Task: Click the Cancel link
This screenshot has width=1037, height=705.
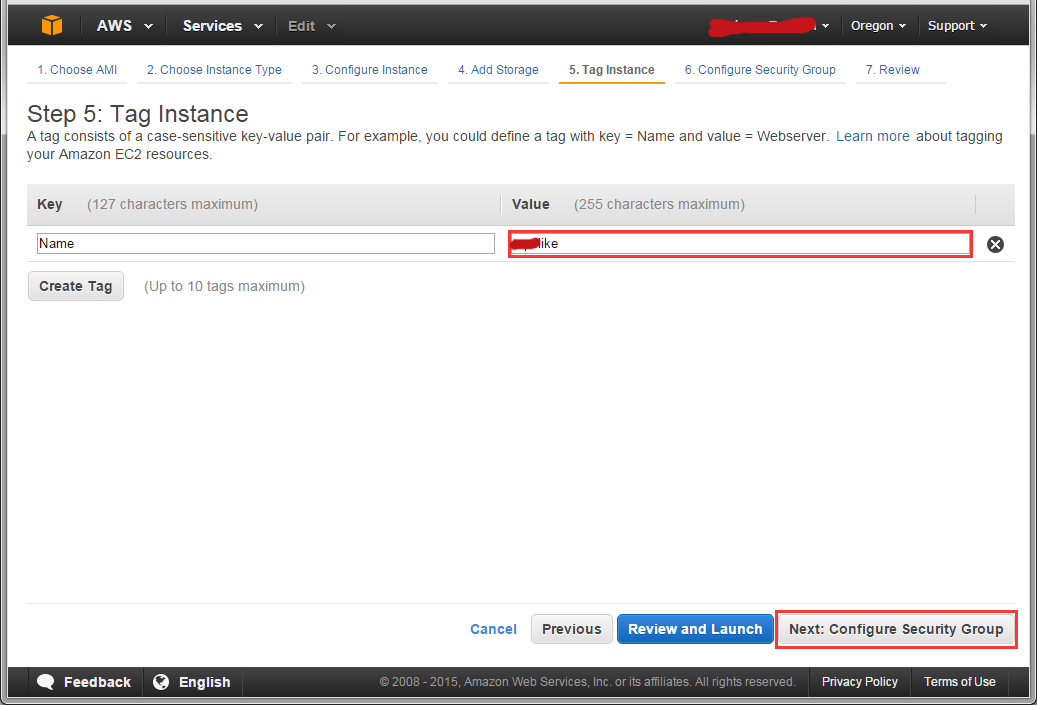Action: pos(493,629)
